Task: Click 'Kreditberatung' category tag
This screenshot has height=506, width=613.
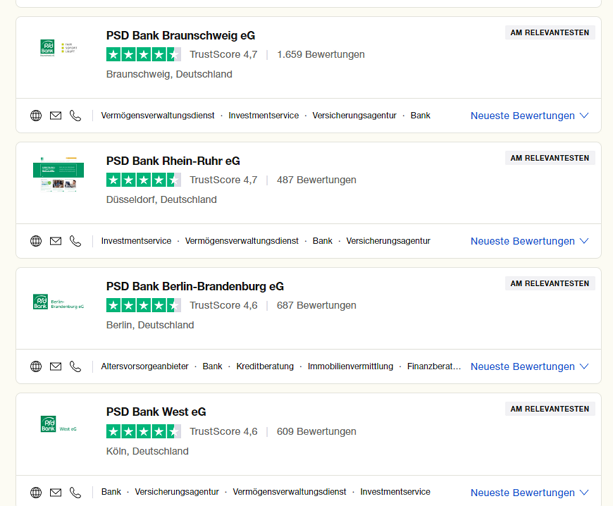Action: click(x=265, y=366)
